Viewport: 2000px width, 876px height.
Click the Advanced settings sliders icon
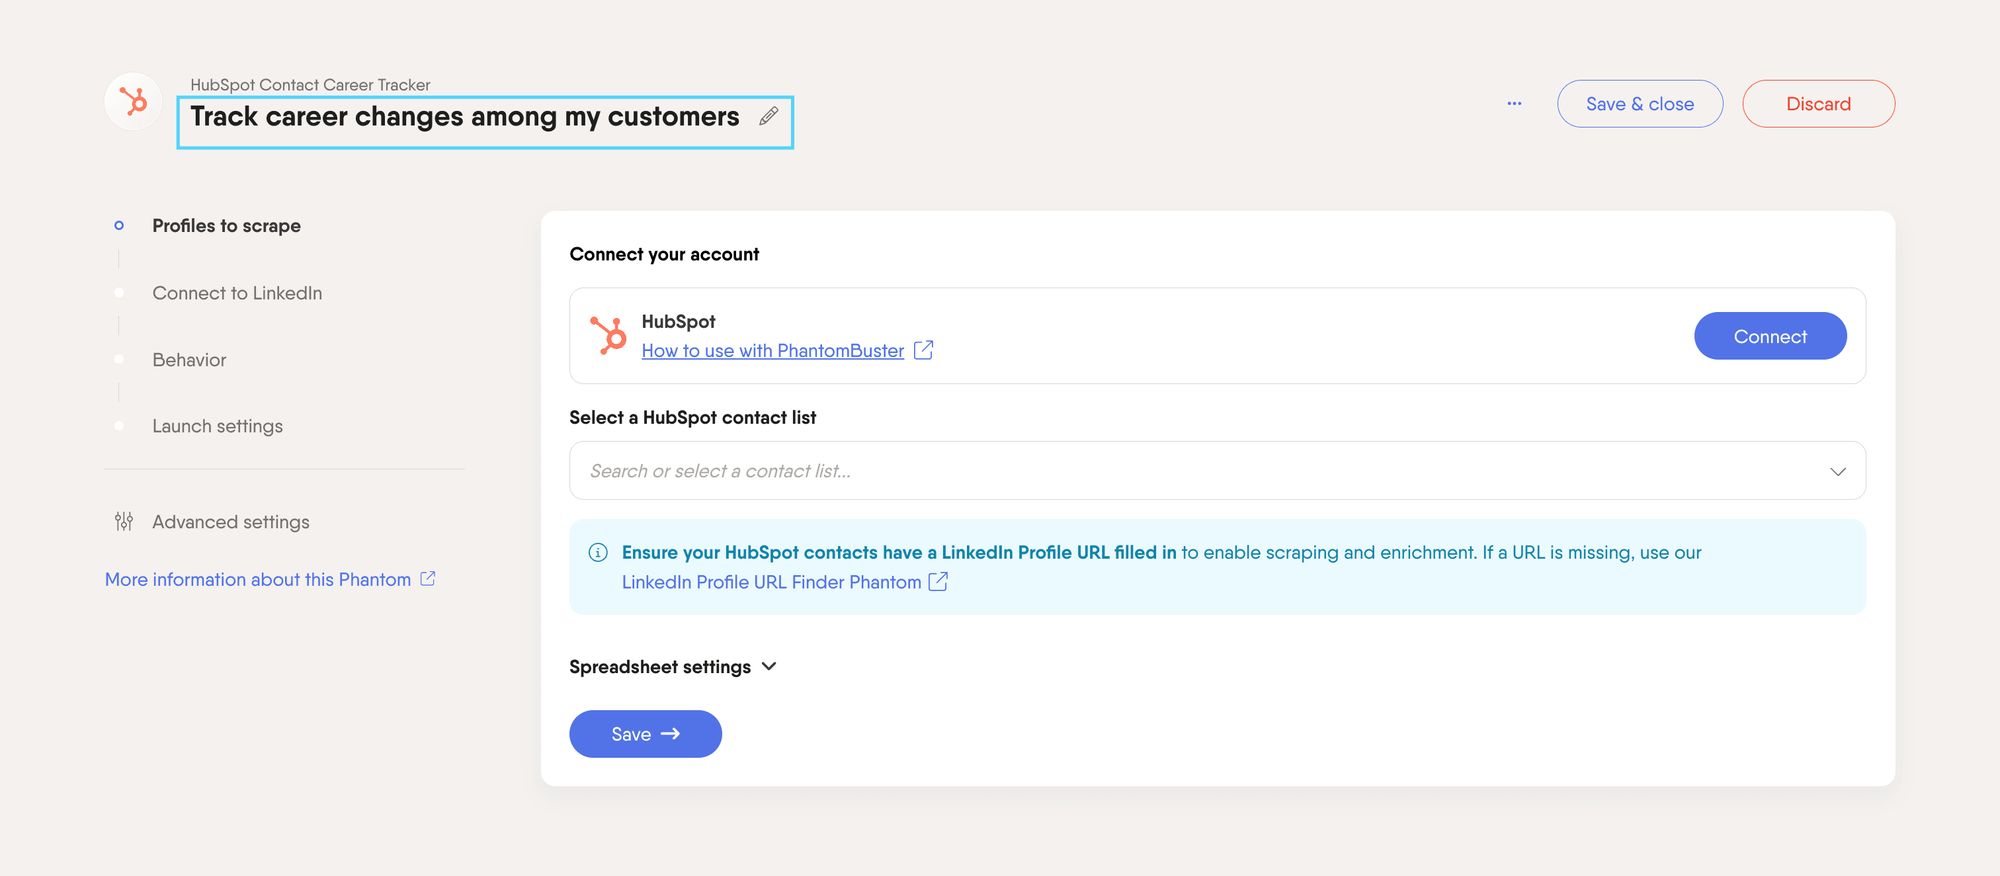point(124,521)
